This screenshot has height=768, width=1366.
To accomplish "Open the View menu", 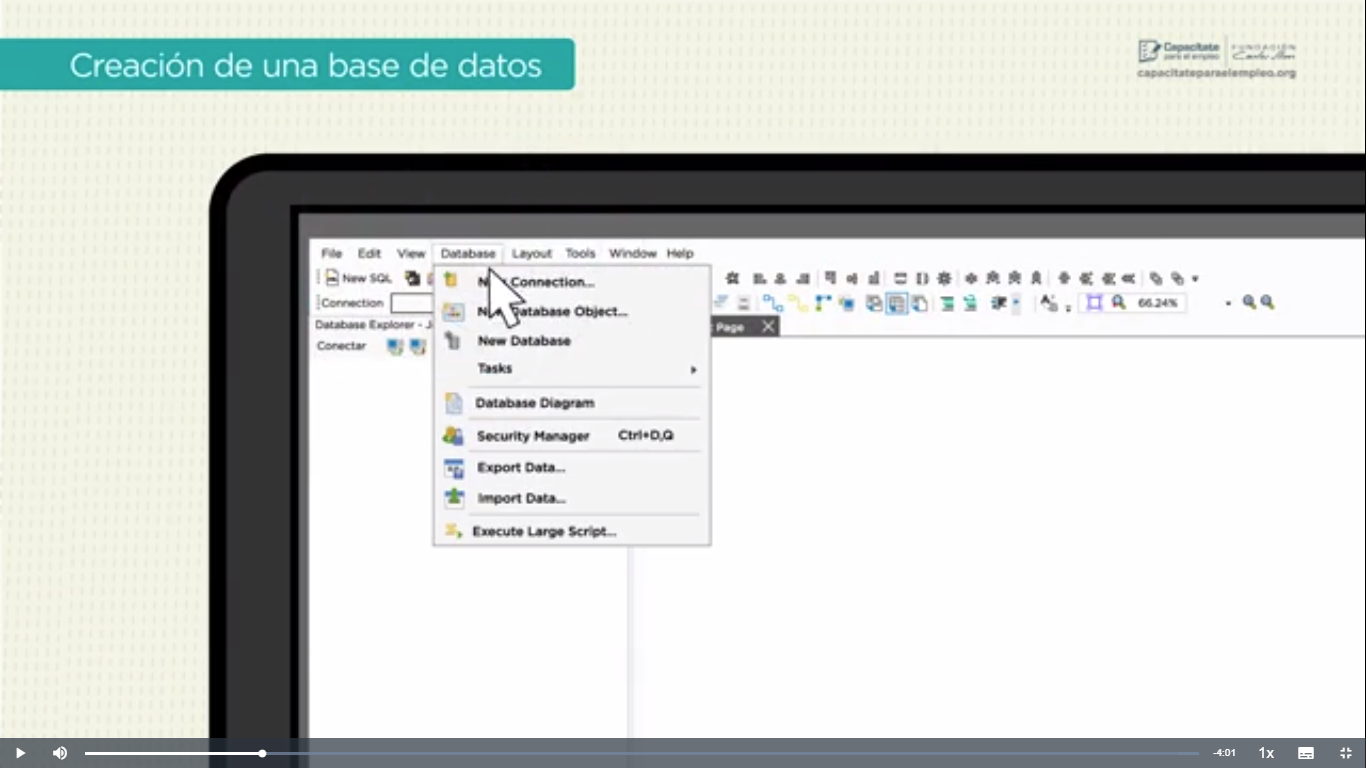I will 411,254.
